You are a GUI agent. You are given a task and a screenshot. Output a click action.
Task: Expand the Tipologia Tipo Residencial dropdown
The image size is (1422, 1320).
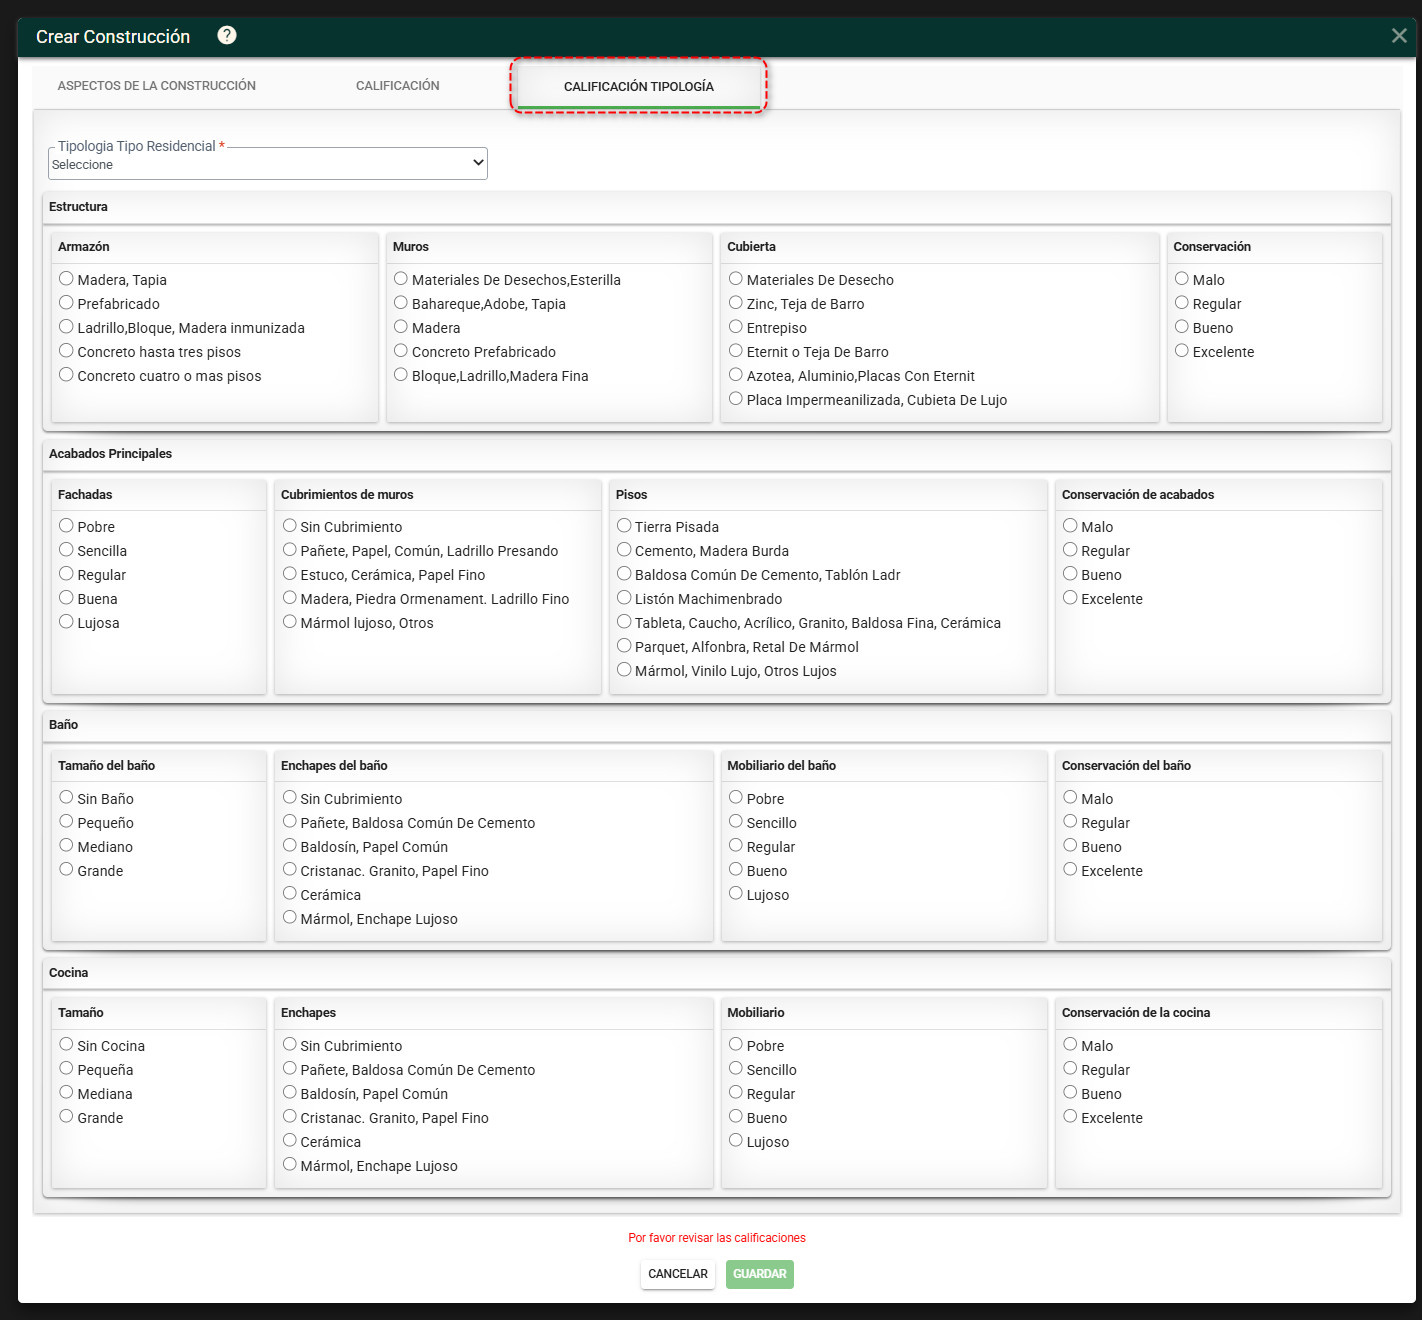pos(268,164)
